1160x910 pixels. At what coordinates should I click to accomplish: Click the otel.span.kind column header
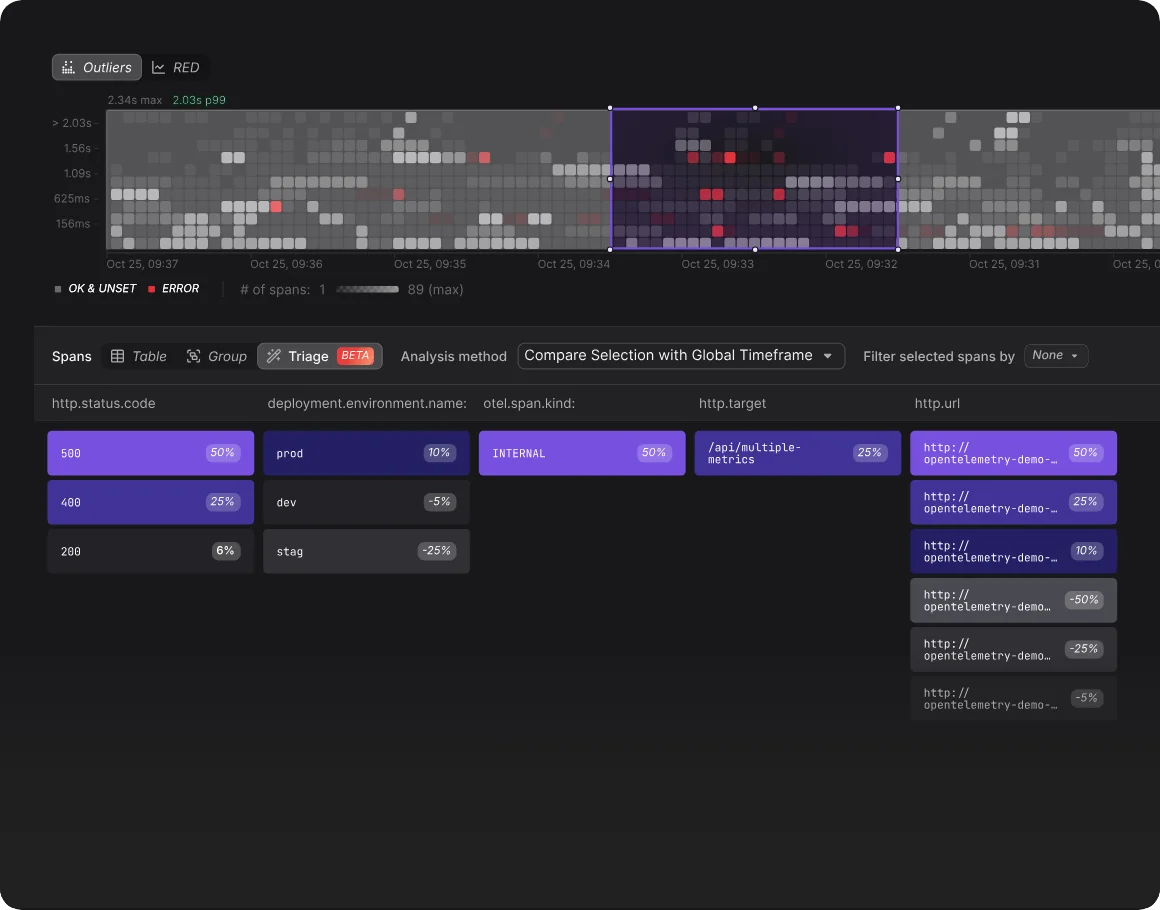point(529,403)
